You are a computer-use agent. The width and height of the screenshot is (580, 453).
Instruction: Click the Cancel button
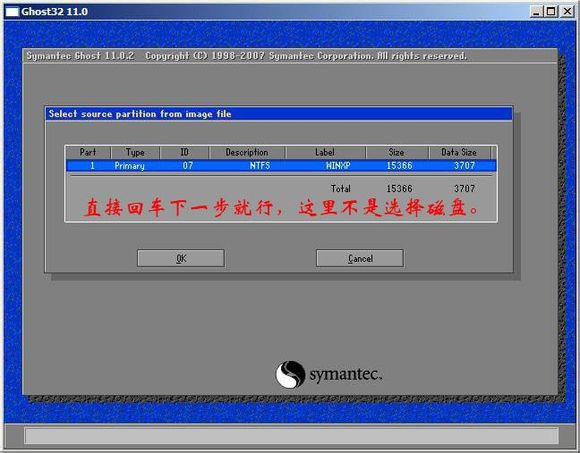pyautogui.click(x=360, y=258)
